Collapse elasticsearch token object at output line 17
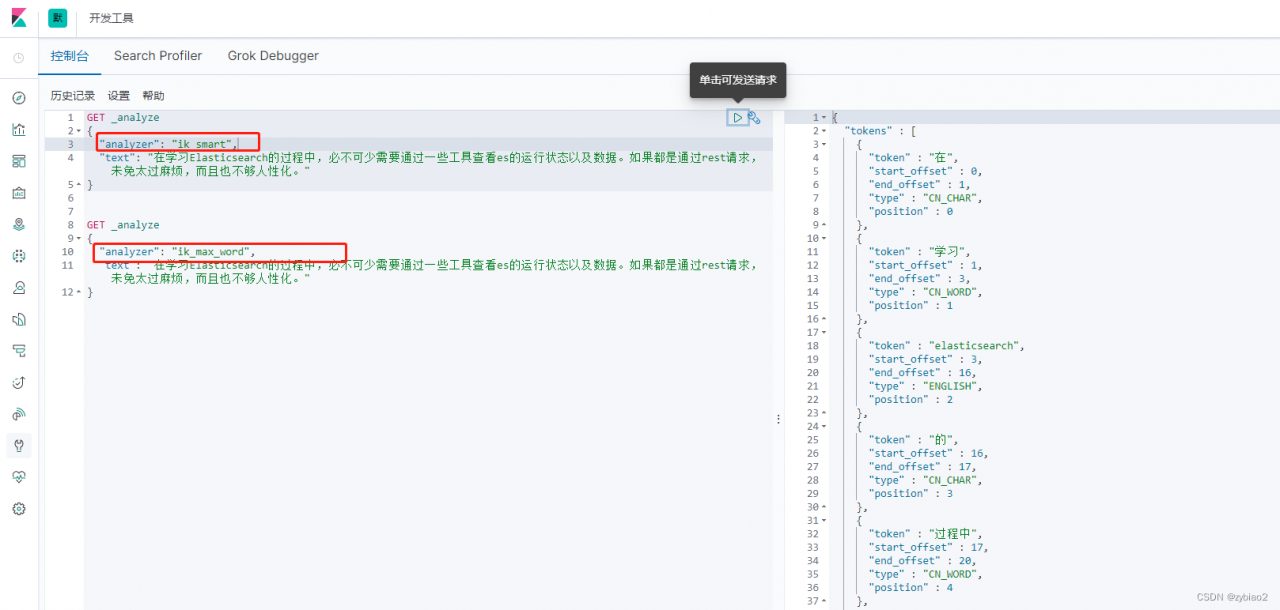Screen dimensions: 1280x610 (824, 333)
